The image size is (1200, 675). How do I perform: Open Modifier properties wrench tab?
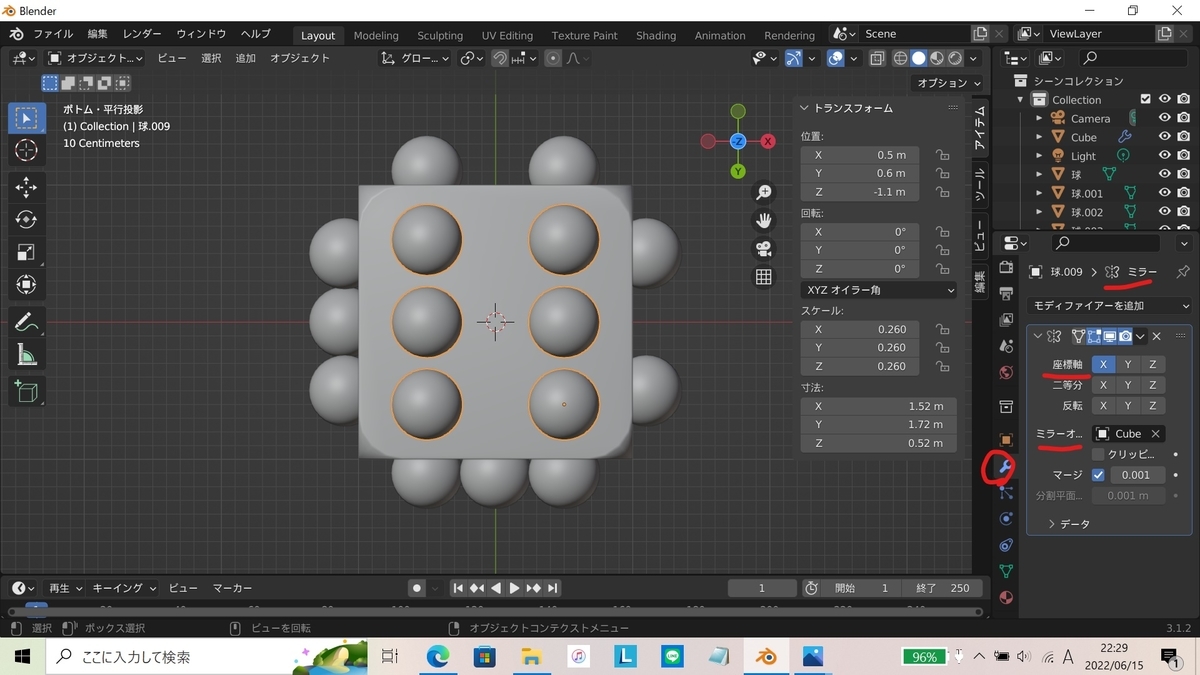(x=1005, y=467)
